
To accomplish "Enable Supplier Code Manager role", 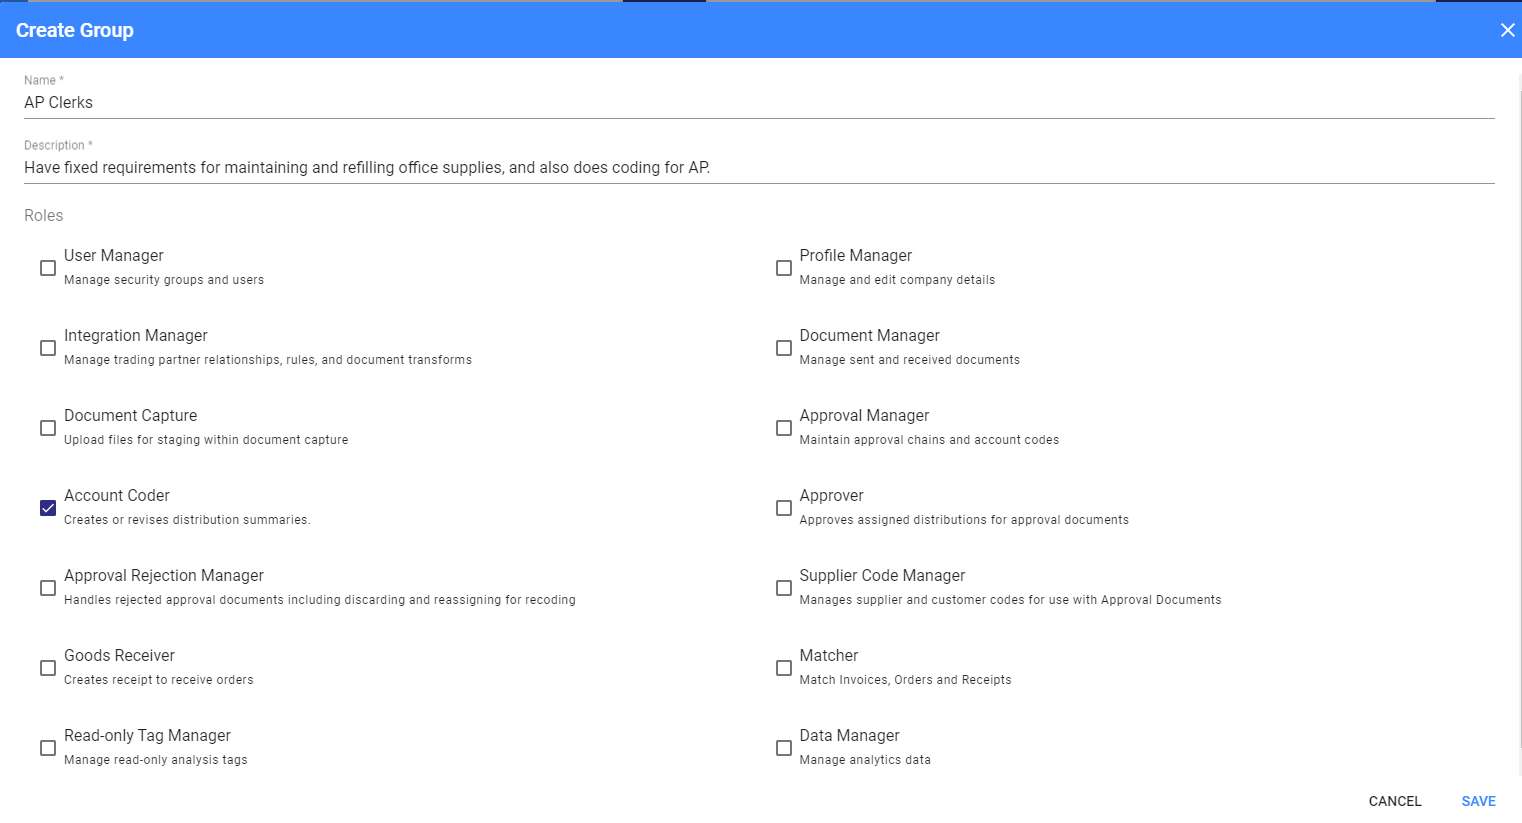I will (784, 588).
